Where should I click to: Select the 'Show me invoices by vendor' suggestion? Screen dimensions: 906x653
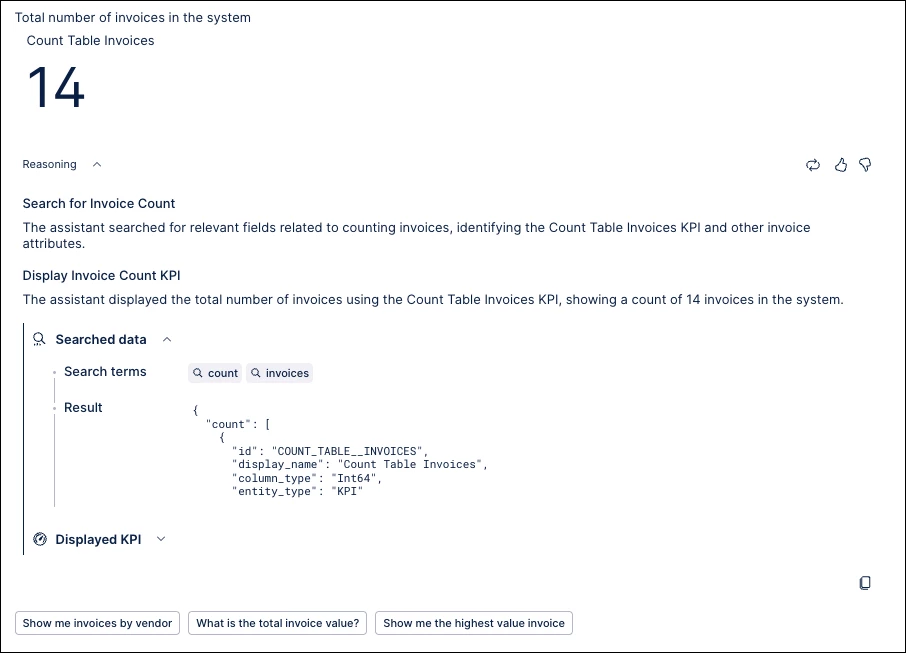coord(97,623)
